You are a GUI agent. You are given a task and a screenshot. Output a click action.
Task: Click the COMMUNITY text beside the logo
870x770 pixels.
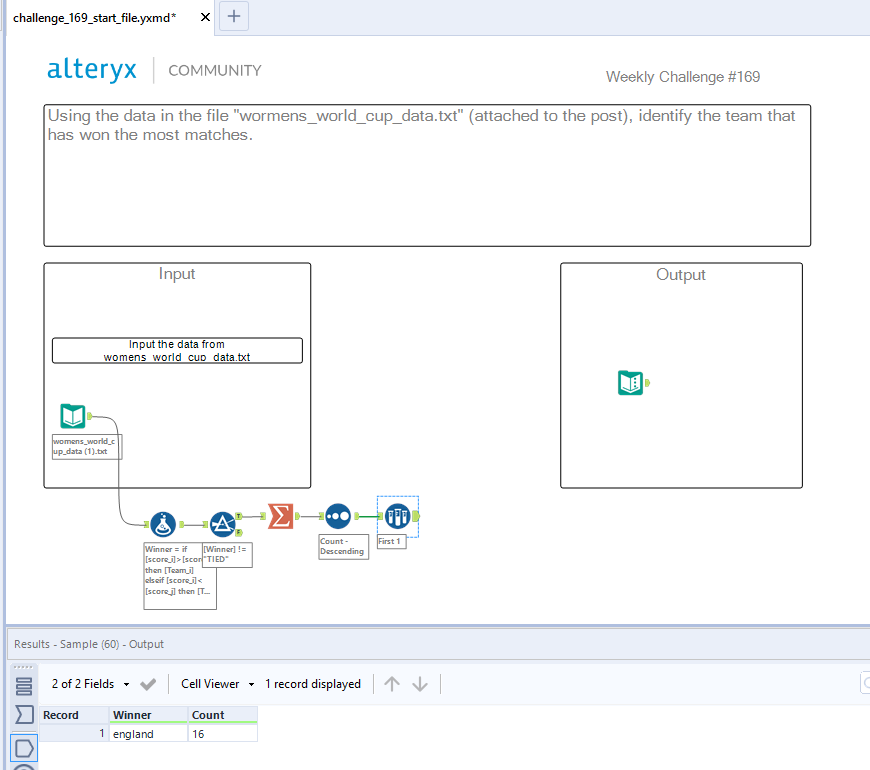[215, 70]
